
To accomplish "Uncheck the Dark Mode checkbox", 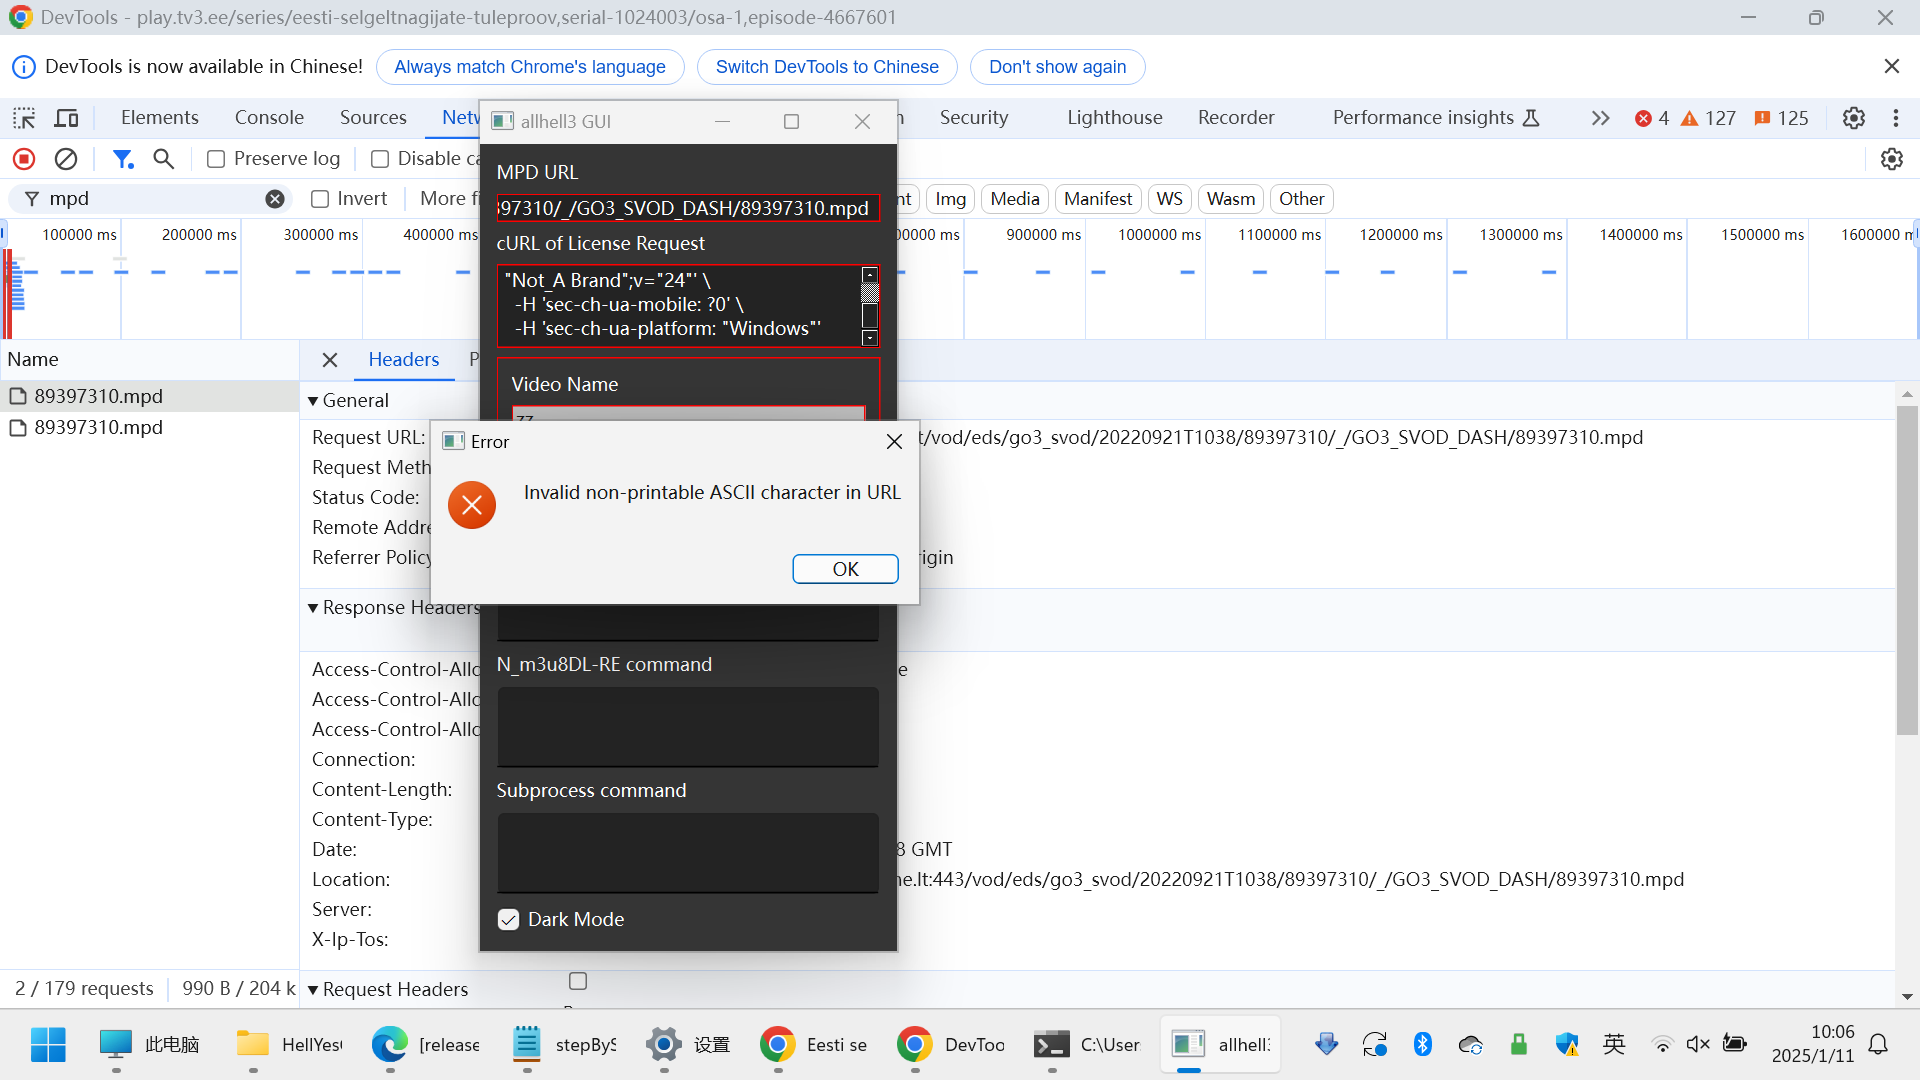I will pyautogui.click(x=508, y=920).
